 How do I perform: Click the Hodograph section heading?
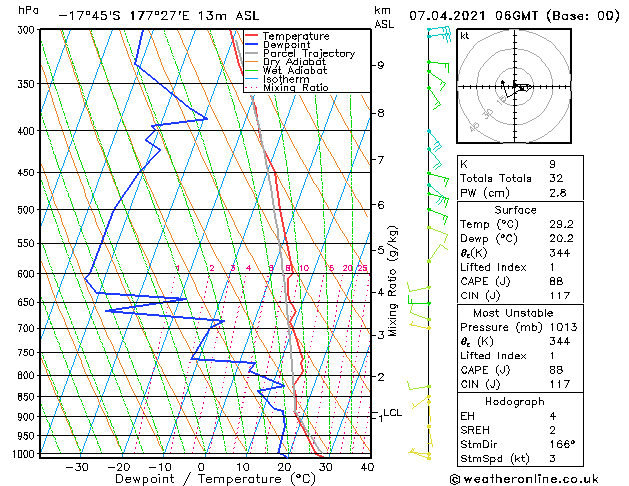click(x=515, y=401)
